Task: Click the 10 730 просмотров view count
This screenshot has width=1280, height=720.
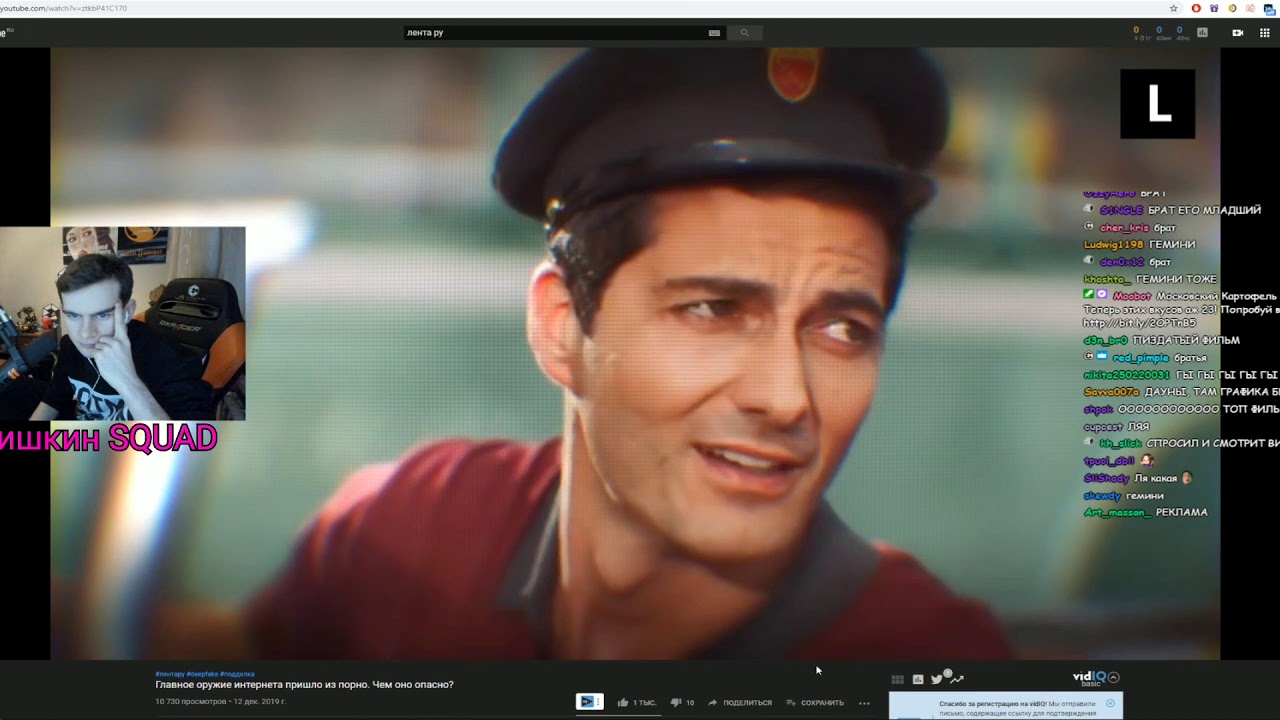Action: [191, 702]
